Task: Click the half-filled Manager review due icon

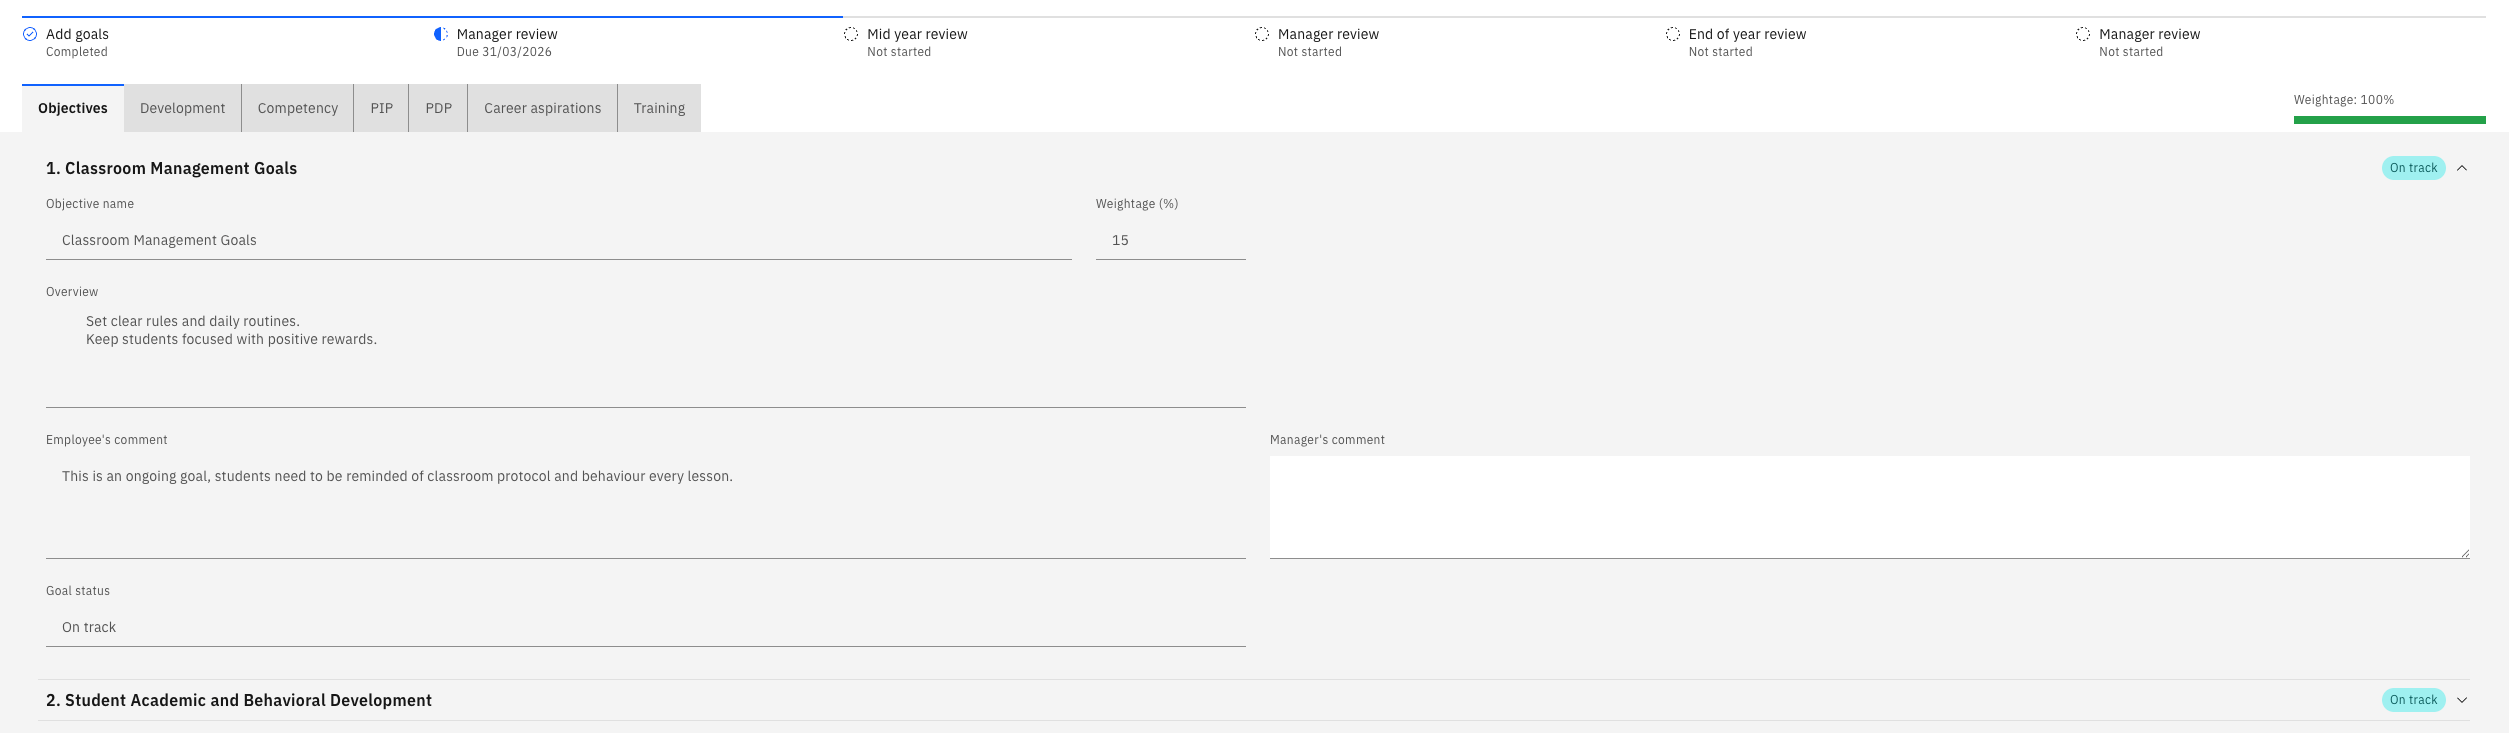Action: 441,34
